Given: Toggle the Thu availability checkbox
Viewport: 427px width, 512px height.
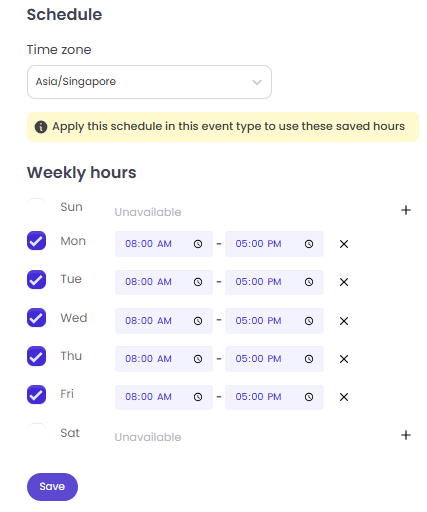Looking at the screenshot, I should pyautogui.click(x=36, y=356).
